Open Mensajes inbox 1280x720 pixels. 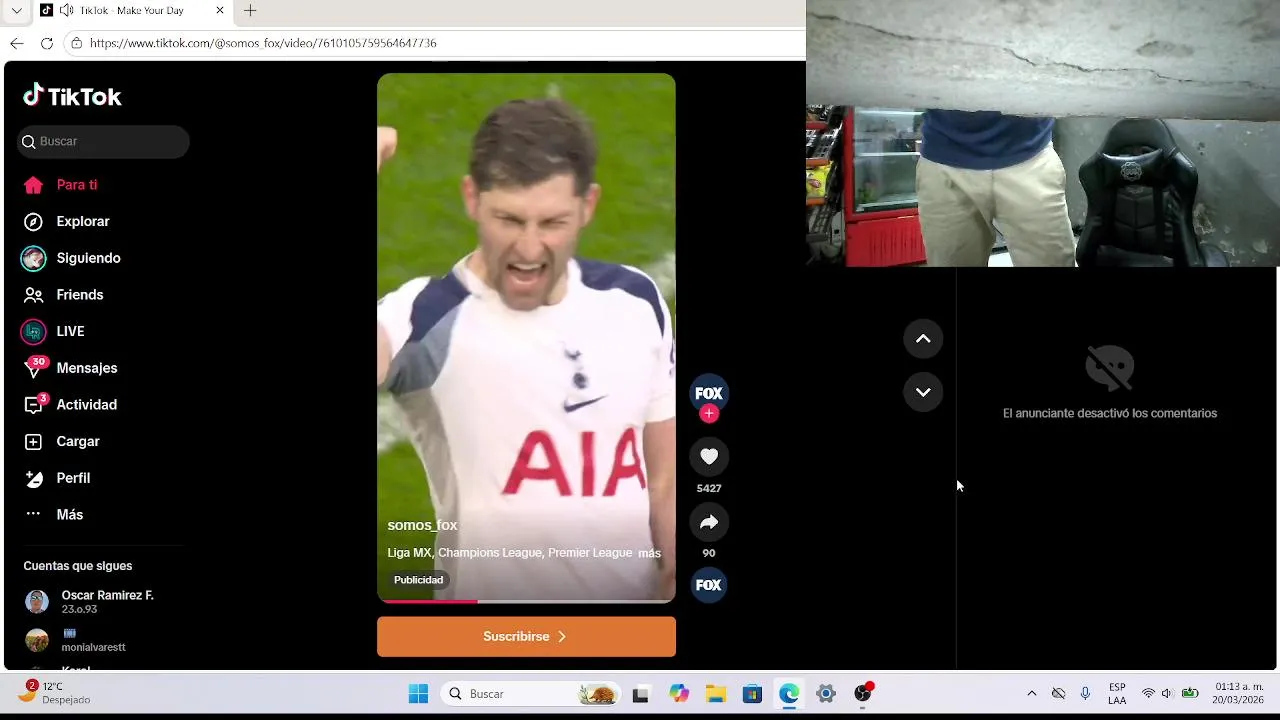(70, 368)
